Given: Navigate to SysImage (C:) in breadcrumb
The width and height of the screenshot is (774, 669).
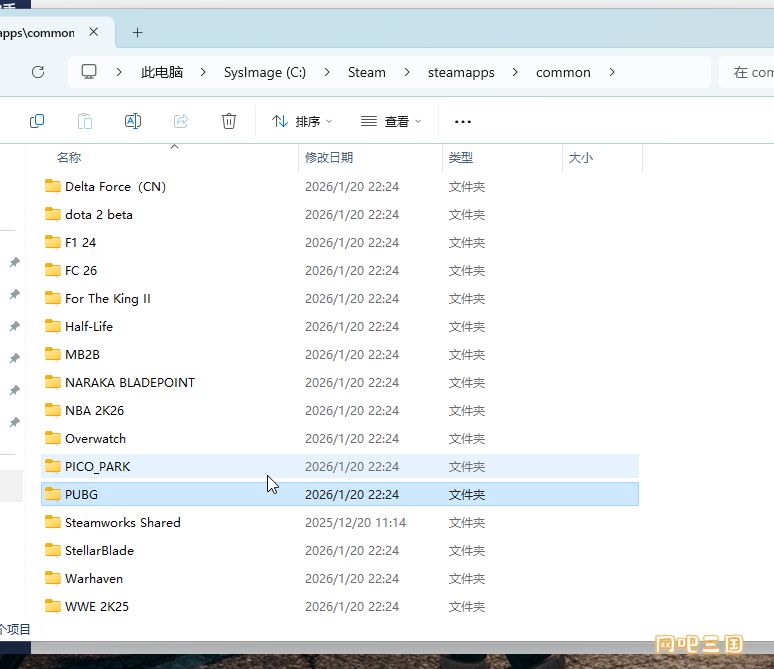Looking at the screenshot, I should pyautogui.click(x=265, y=72).
